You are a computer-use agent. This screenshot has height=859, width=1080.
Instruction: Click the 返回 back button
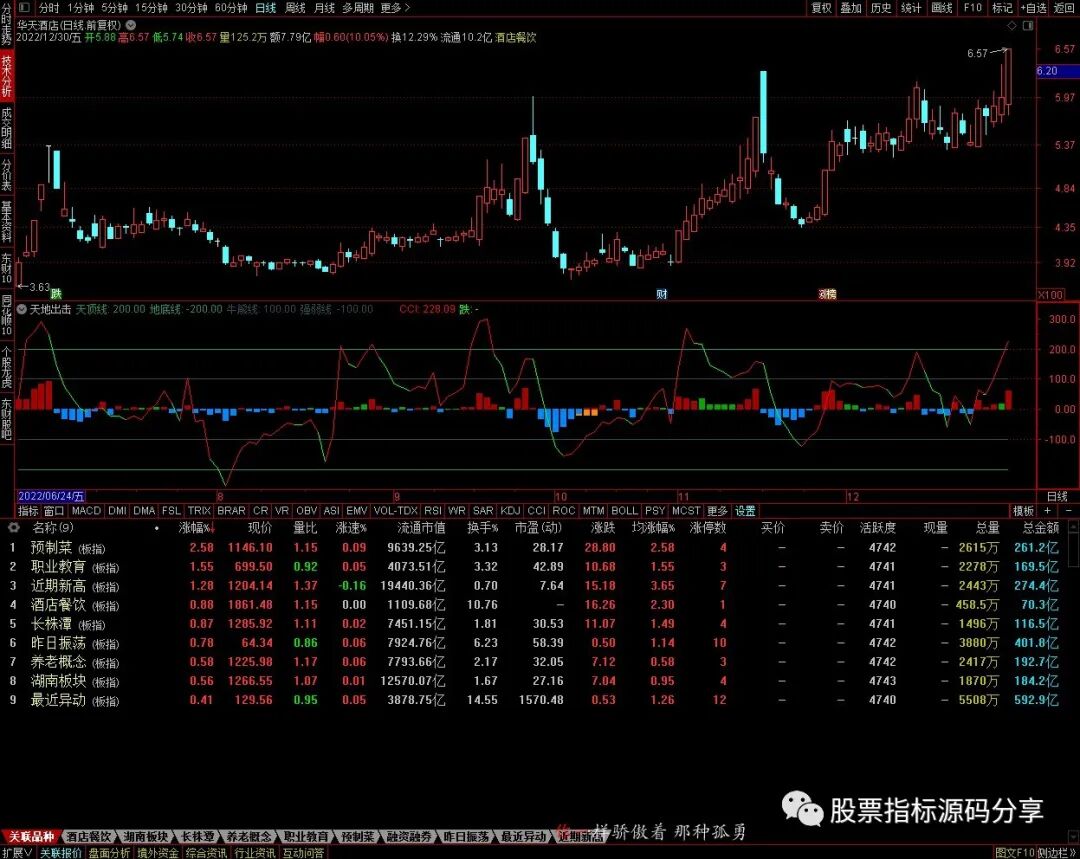click(1063, 8)
